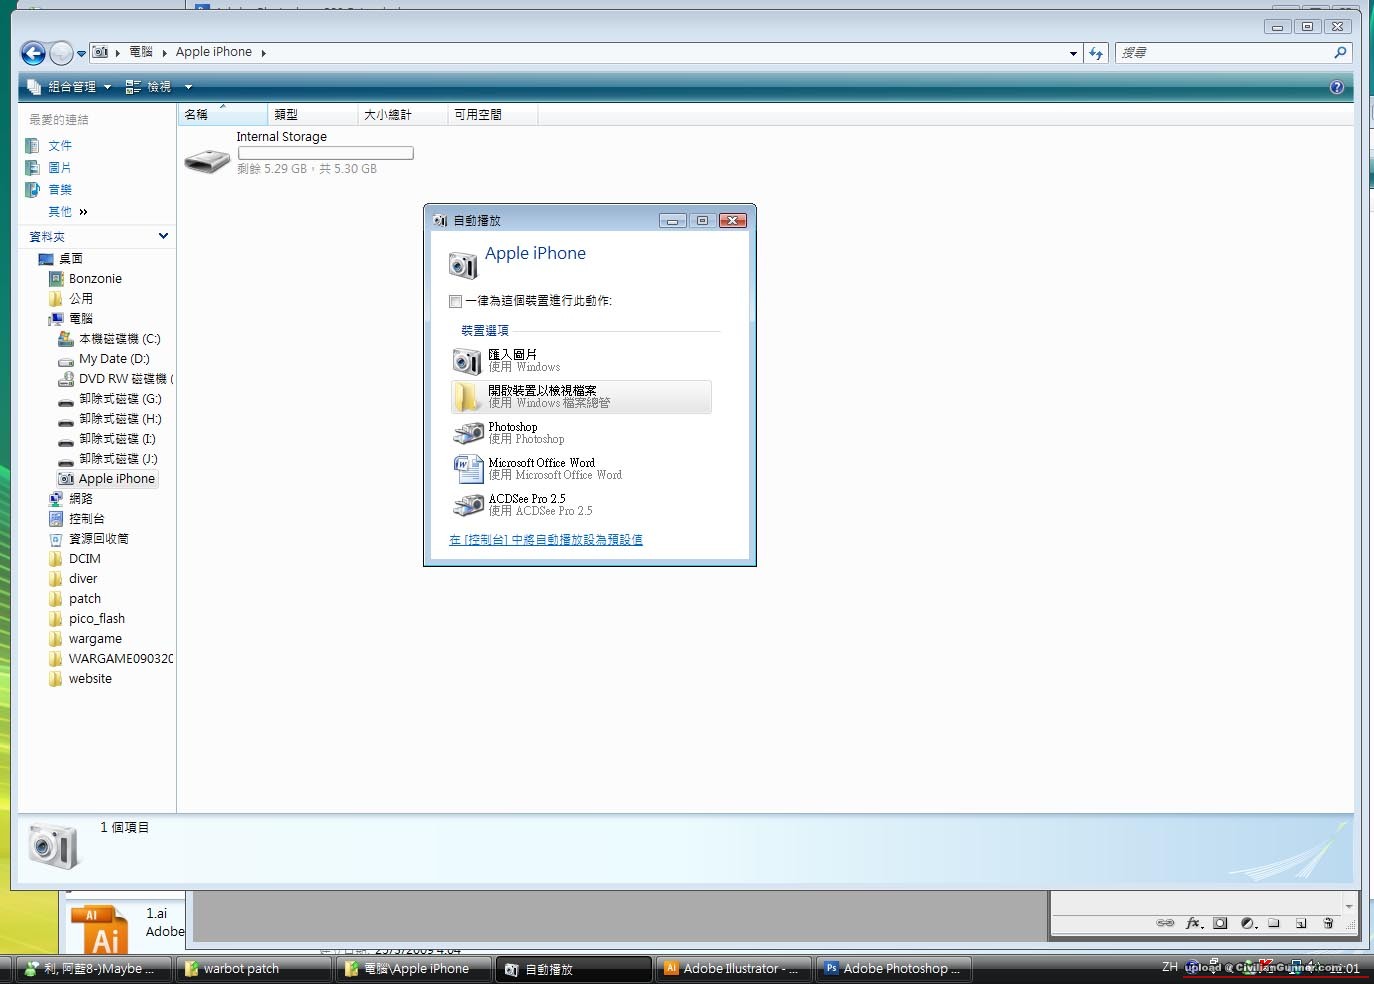Open the Views menu

click(158, 88)
